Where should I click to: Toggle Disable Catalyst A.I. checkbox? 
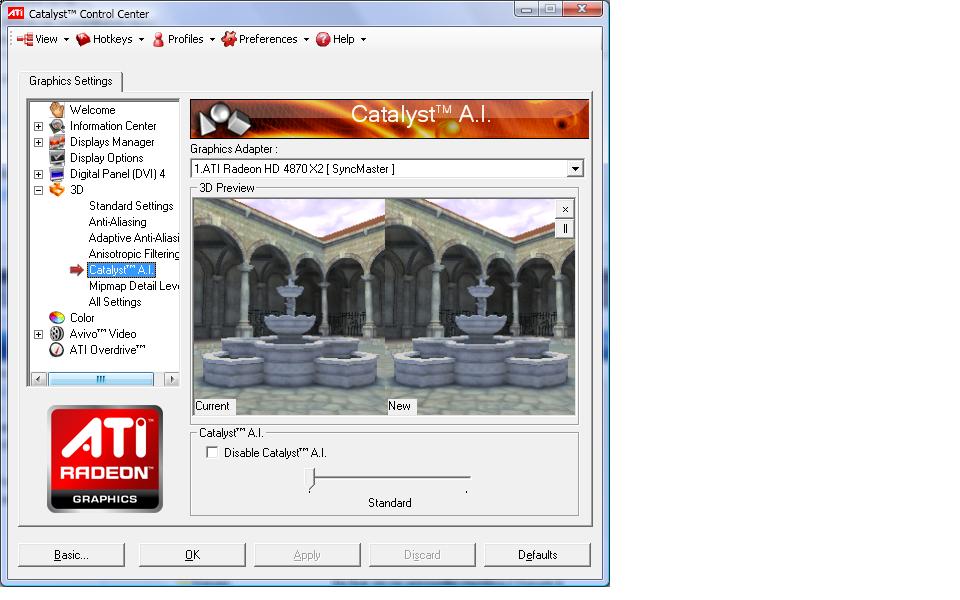[212, 452]
